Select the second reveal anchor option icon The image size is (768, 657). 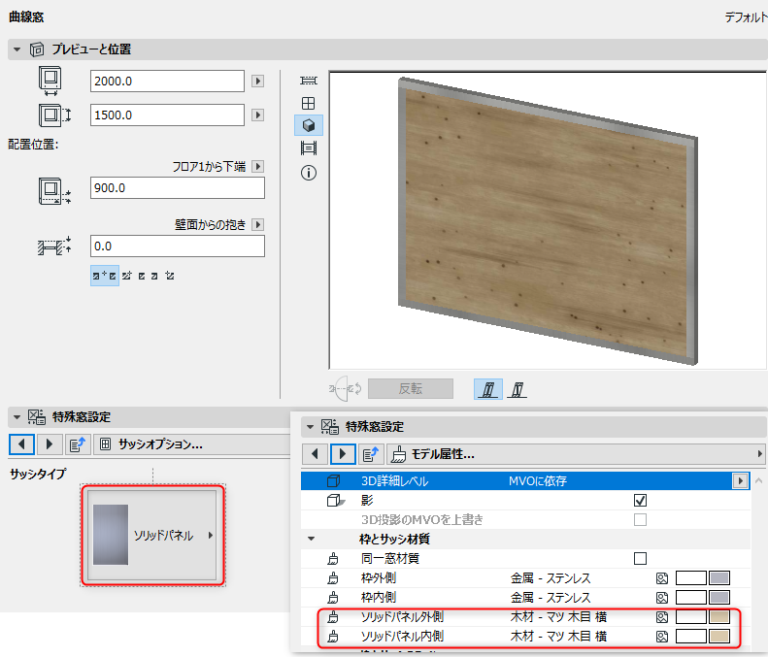[127, 276]
